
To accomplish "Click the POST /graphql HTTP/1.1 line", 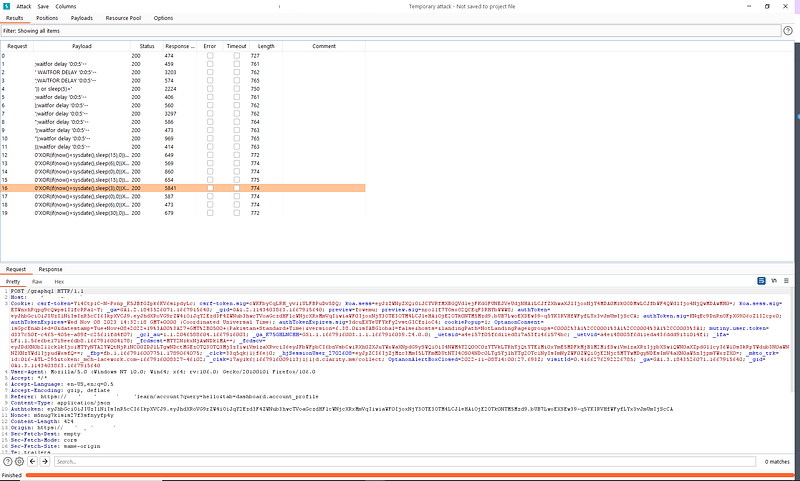I will pos(47,291).
